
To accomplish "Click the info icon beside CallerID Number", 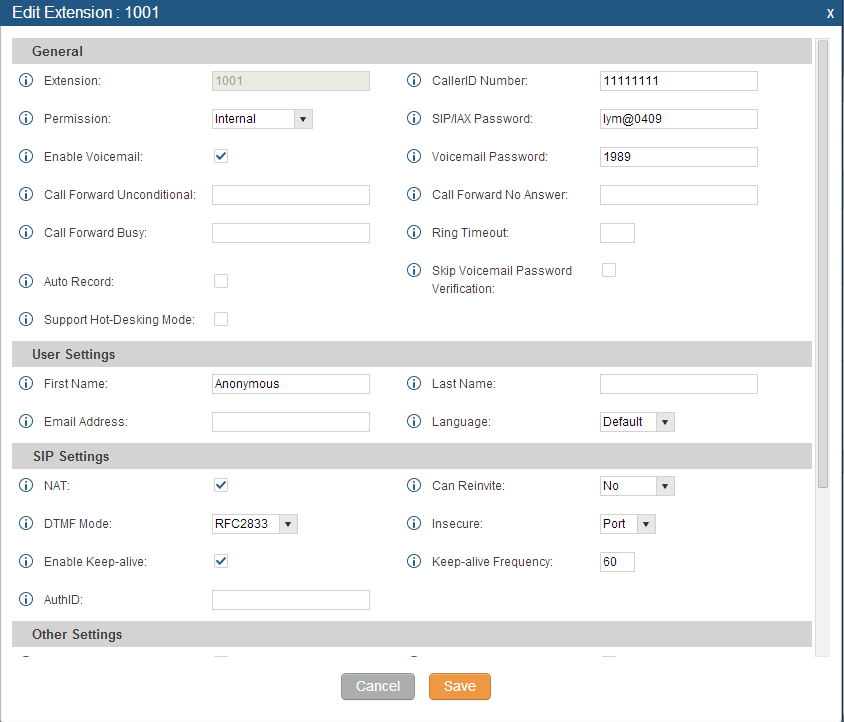I will 414,81.
